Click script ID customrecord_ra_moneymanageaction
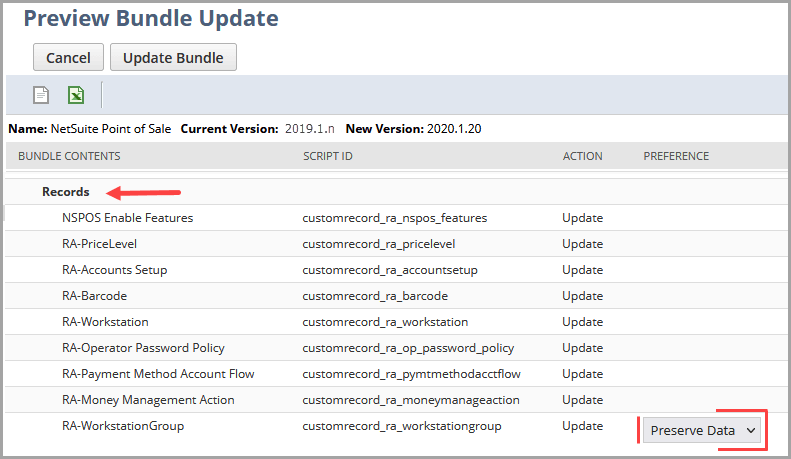The width and height of the screenshot is (791, 459). 411,400
